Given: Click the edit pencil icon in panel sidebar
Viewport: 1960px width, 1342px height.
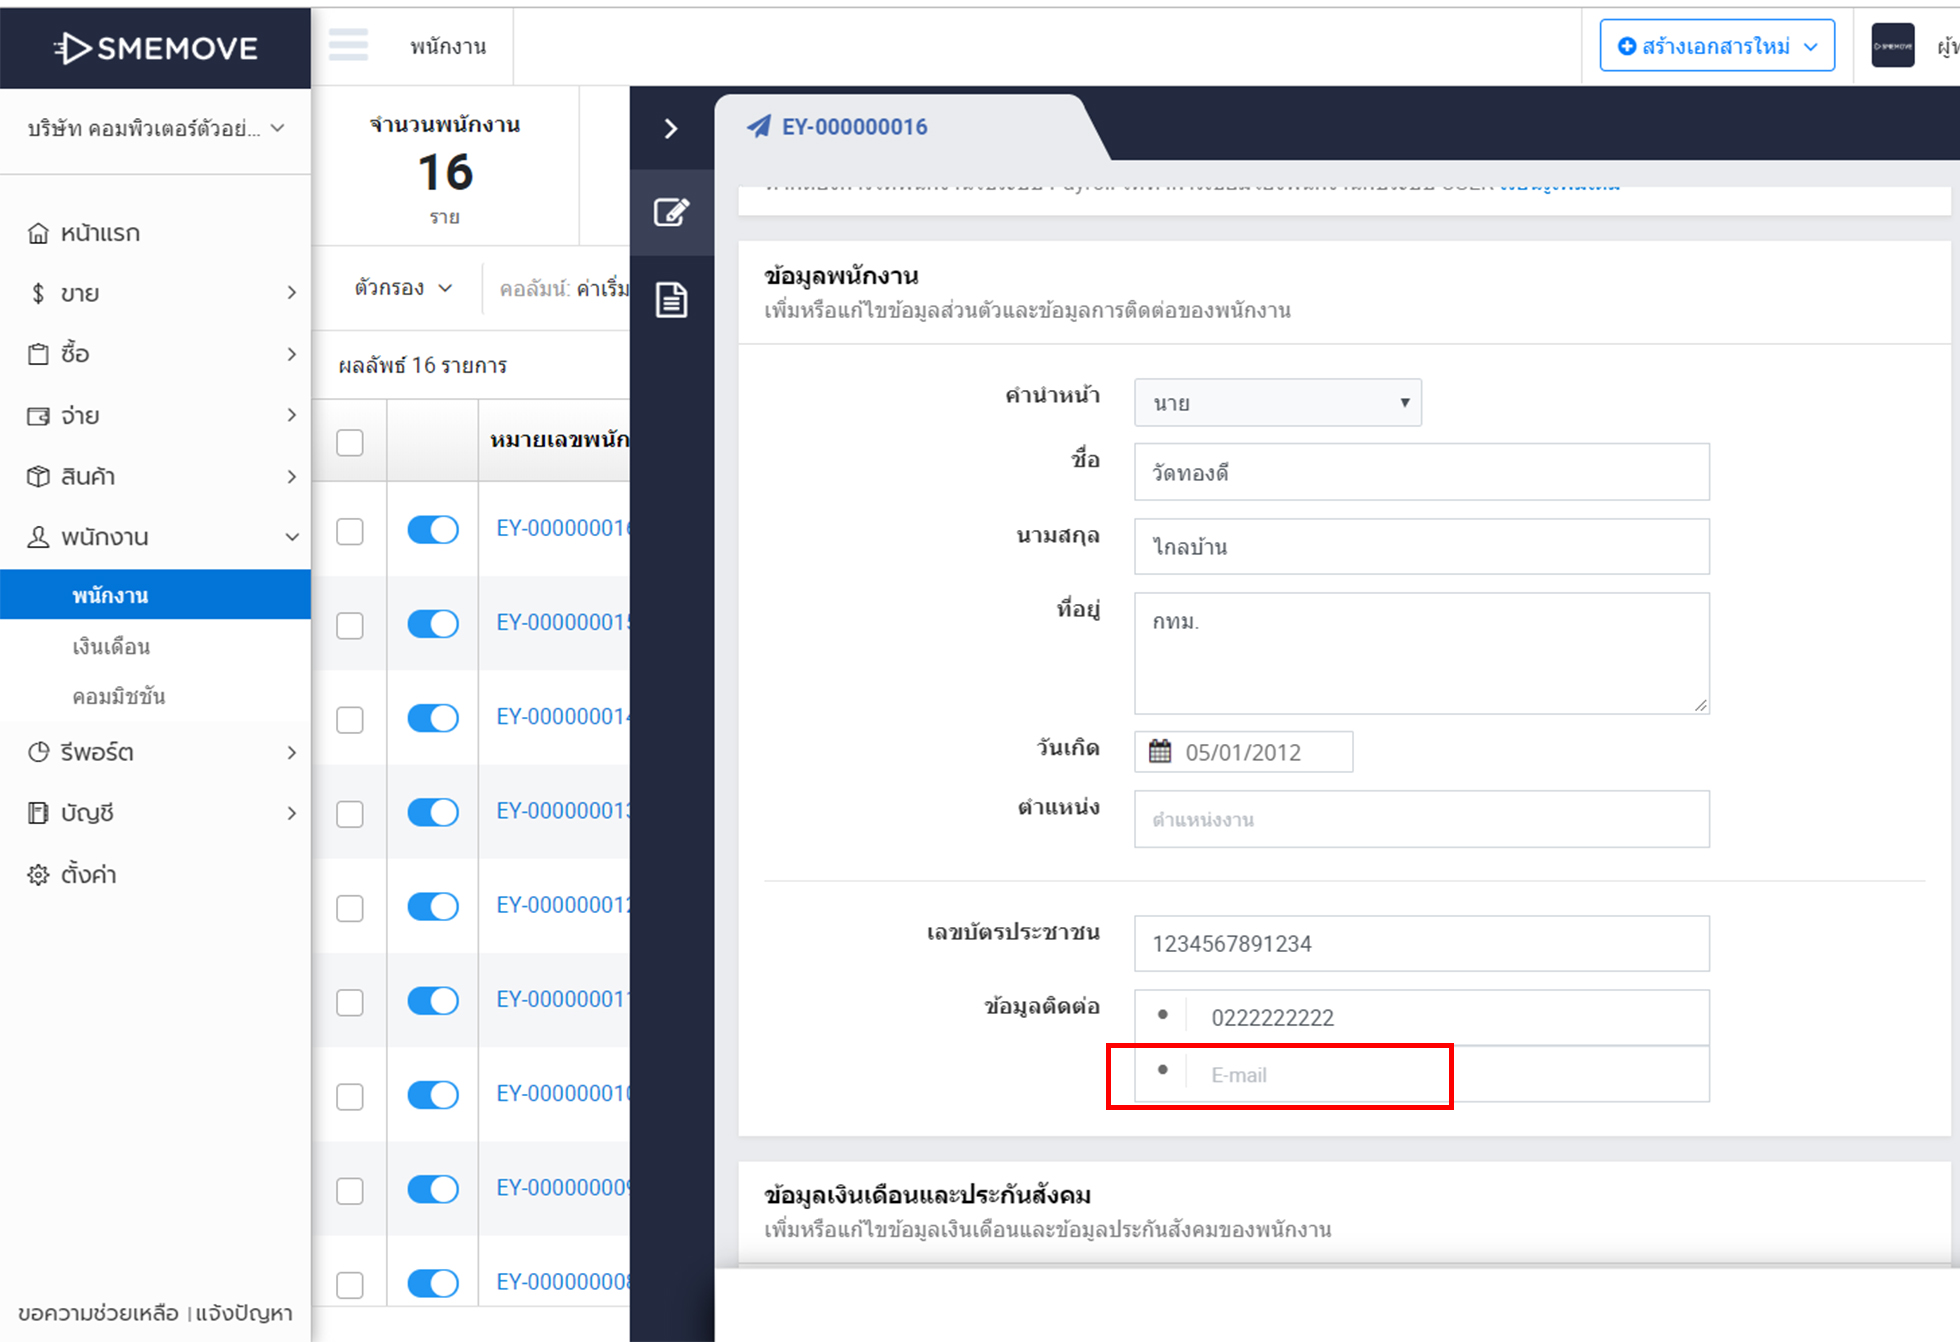Looking at the screenshot, I should (x=671, y=212).
